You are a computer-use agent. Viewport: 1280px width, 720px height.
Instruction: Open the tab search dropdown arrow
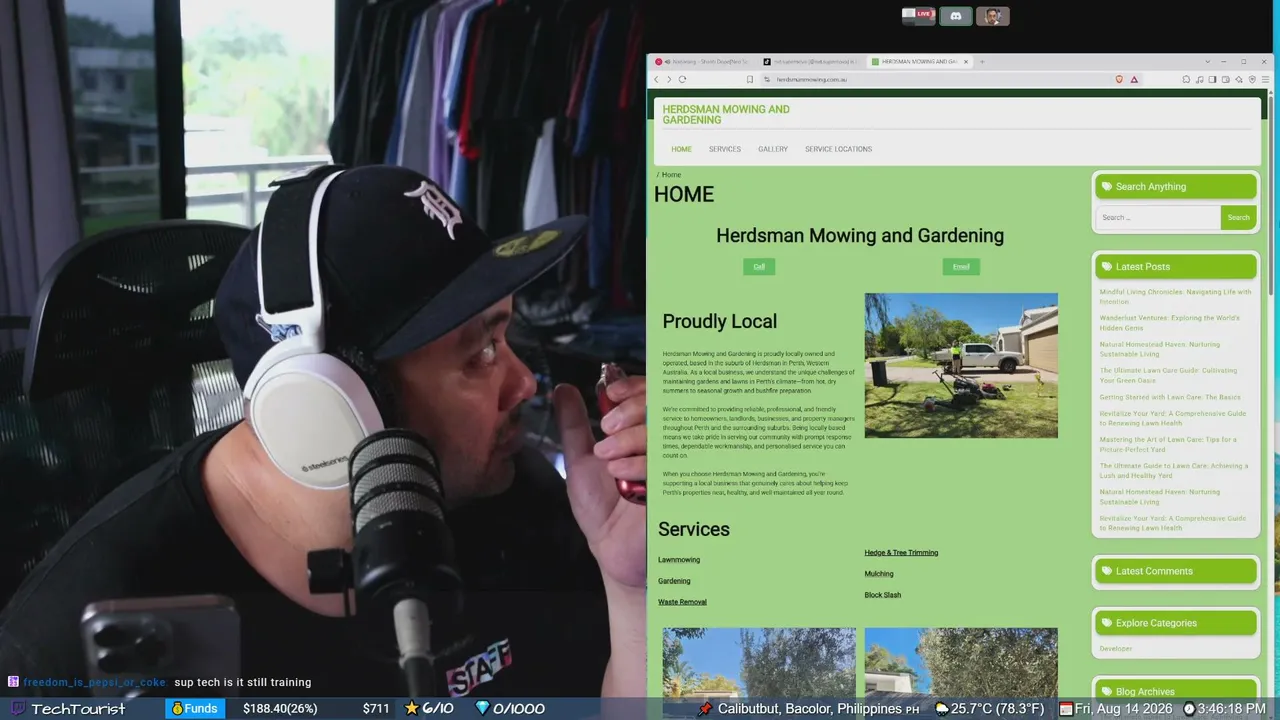[x=1207, y=62]
